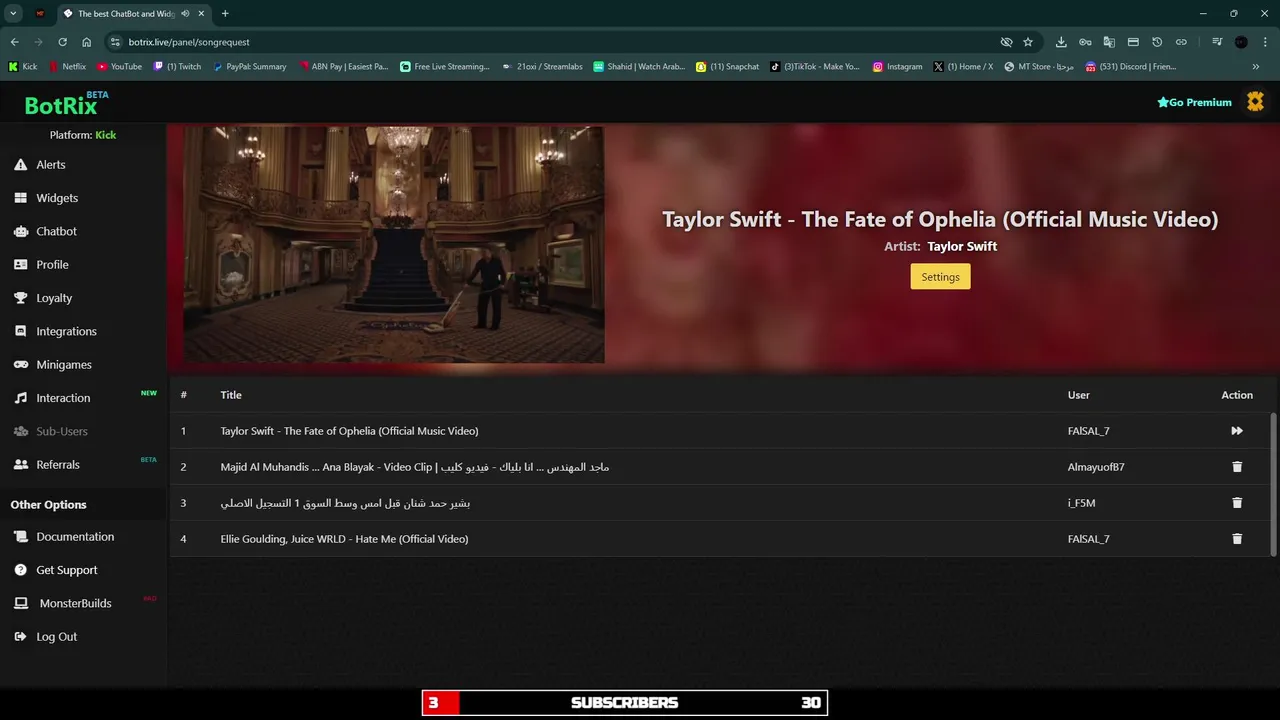The image size is (1280, 720).
Task: Open tab search dropdown arrow
Action: click(13, 13)
